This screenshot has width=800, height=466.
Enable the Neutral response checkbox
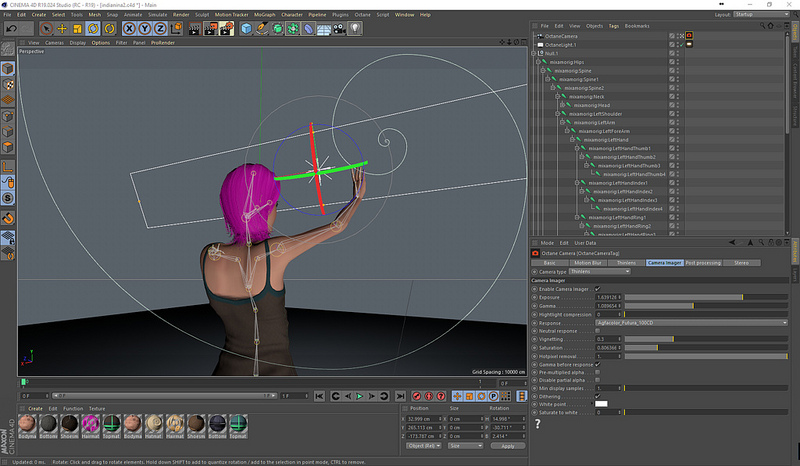click(598, 330)
